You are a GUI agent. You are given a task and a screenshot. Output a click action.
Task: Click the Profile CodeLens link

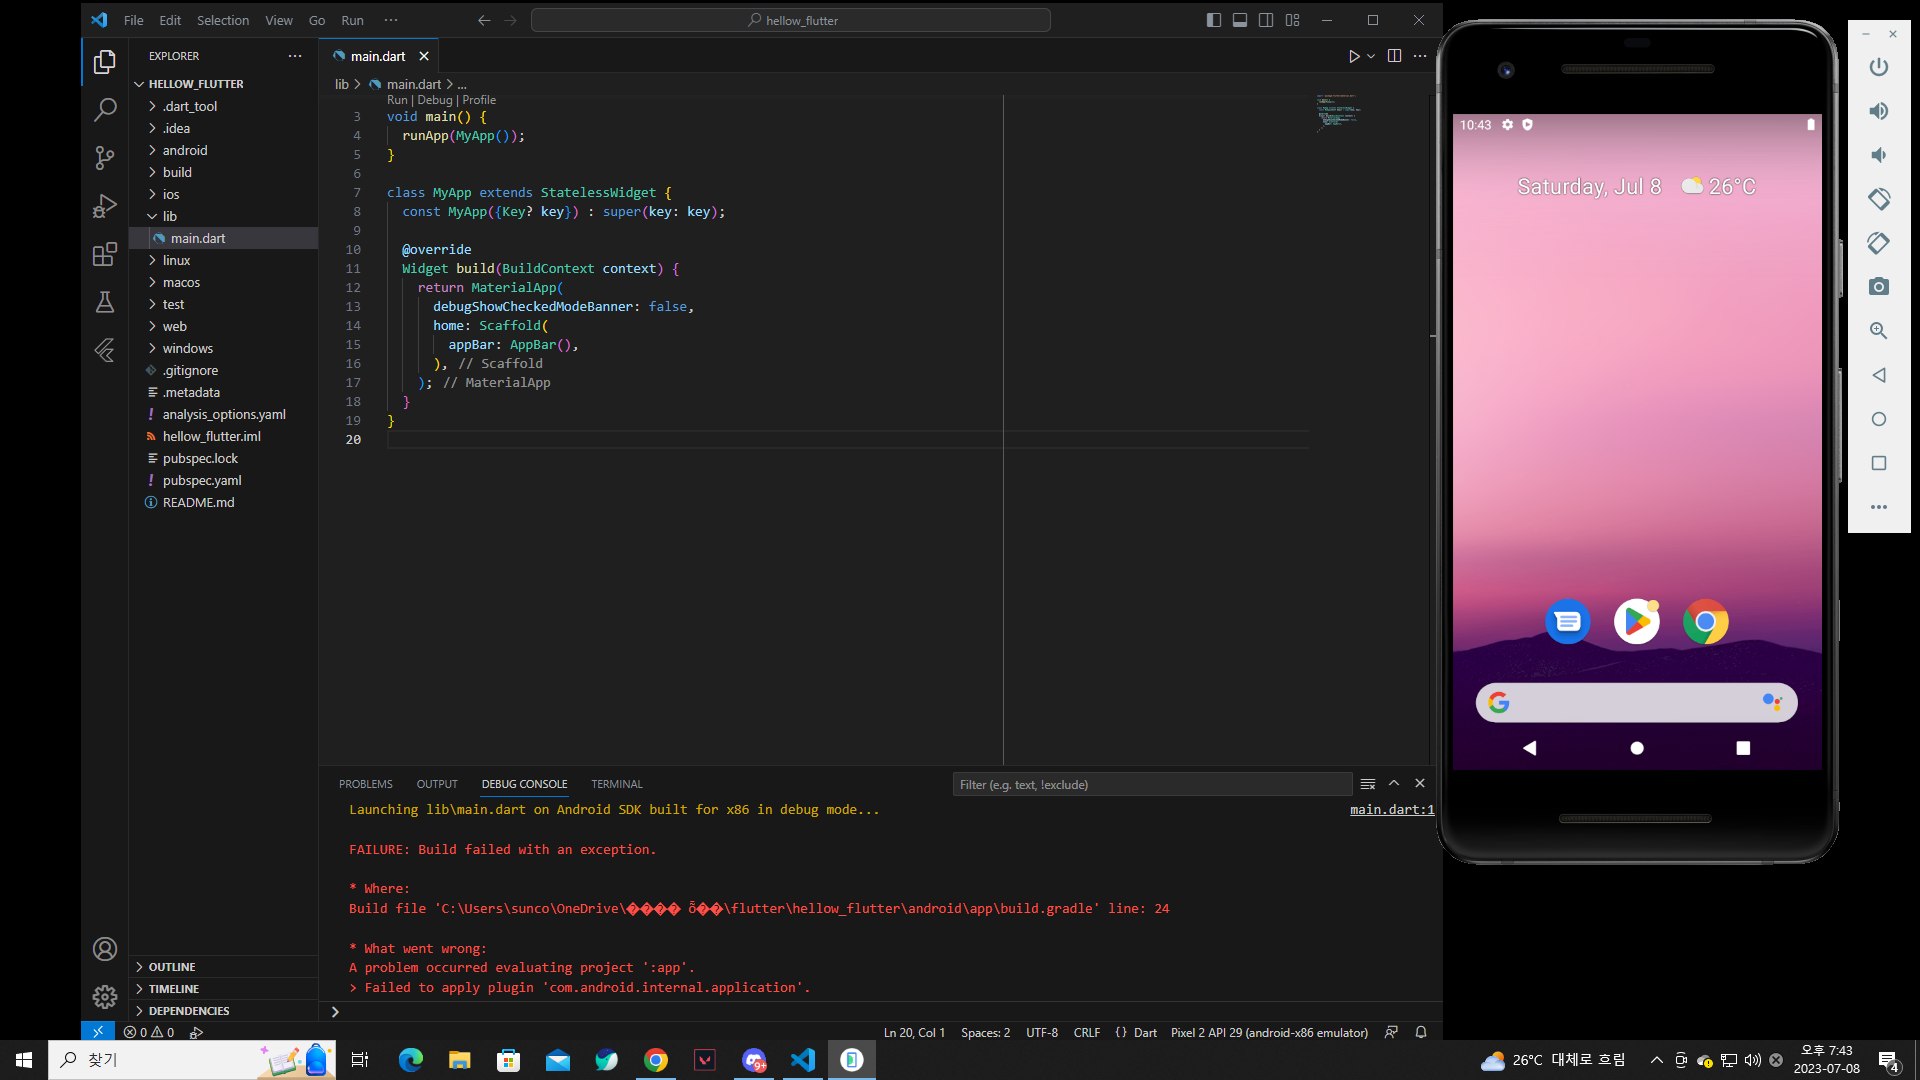pyautogui.click(x=479, y=100)
